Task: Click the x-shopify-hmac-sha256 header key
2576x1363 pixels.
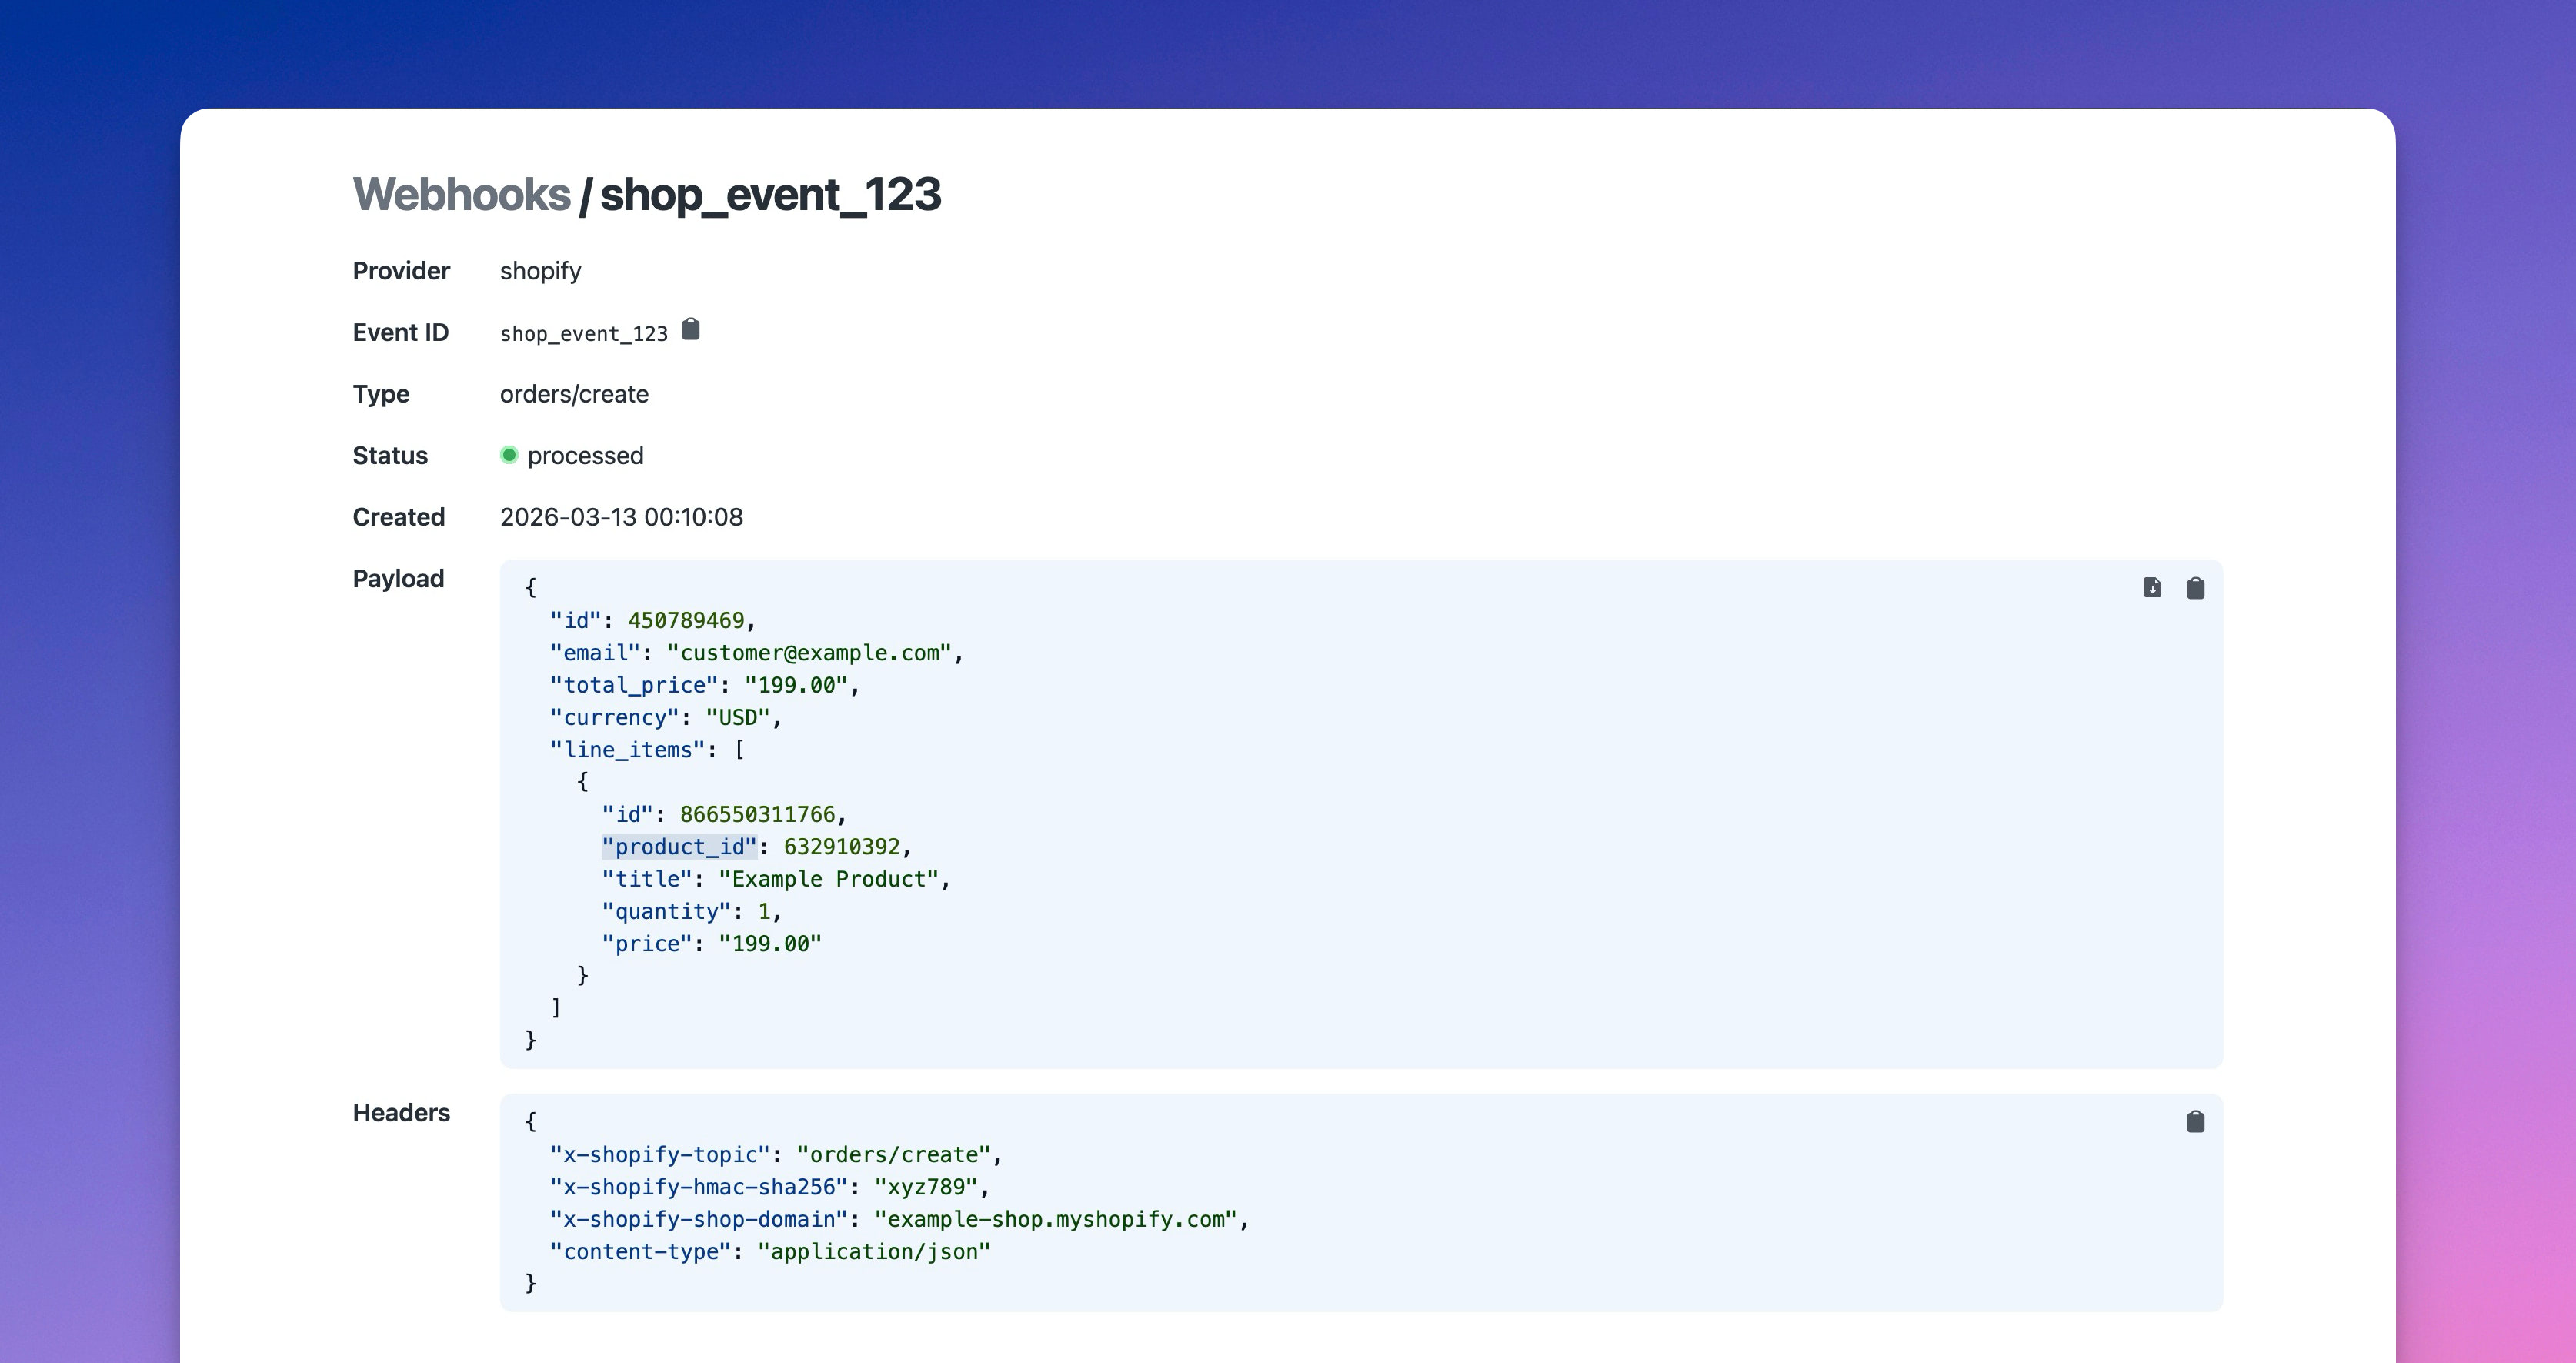Action: (x=697, y=1187)
